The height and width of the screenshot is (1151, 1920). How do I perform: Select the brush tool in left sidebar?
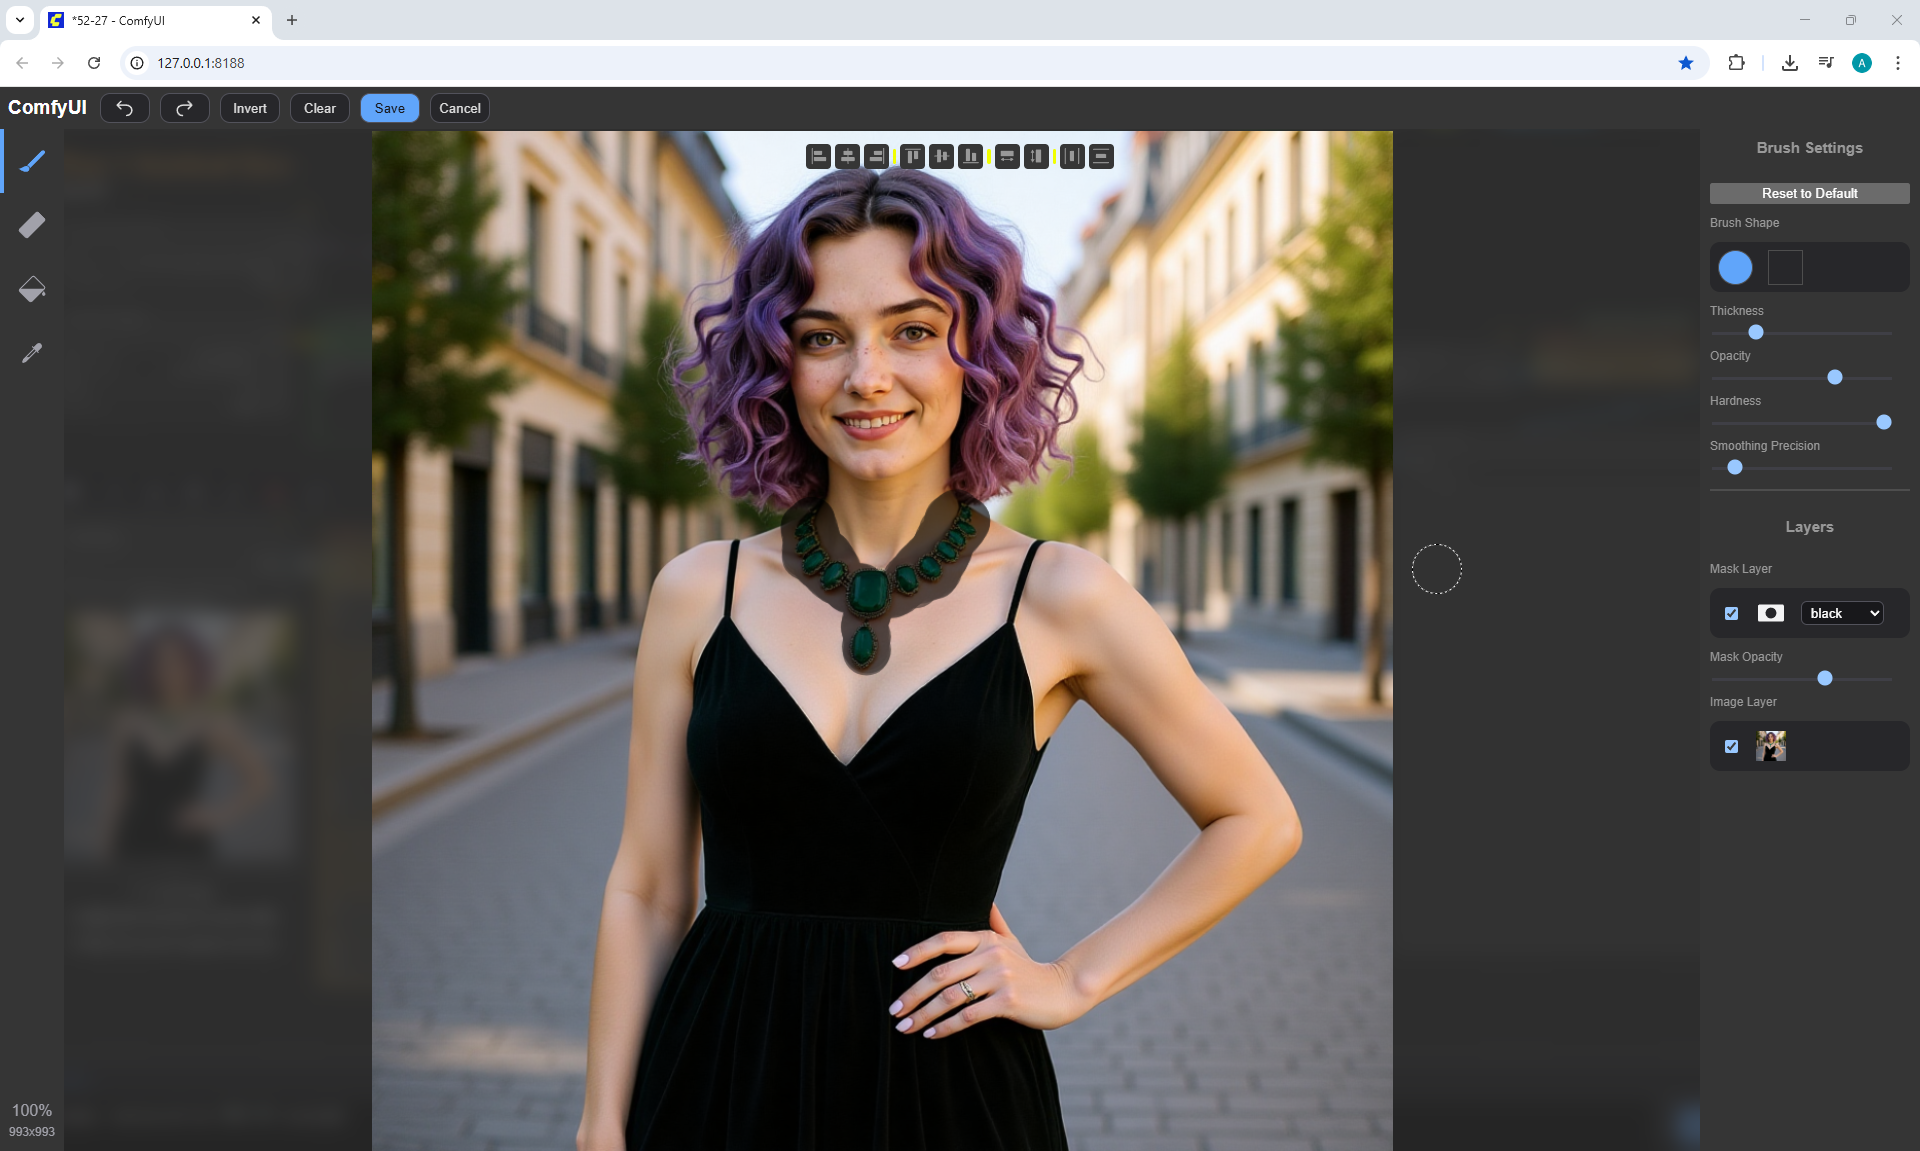tap(32, 161)
